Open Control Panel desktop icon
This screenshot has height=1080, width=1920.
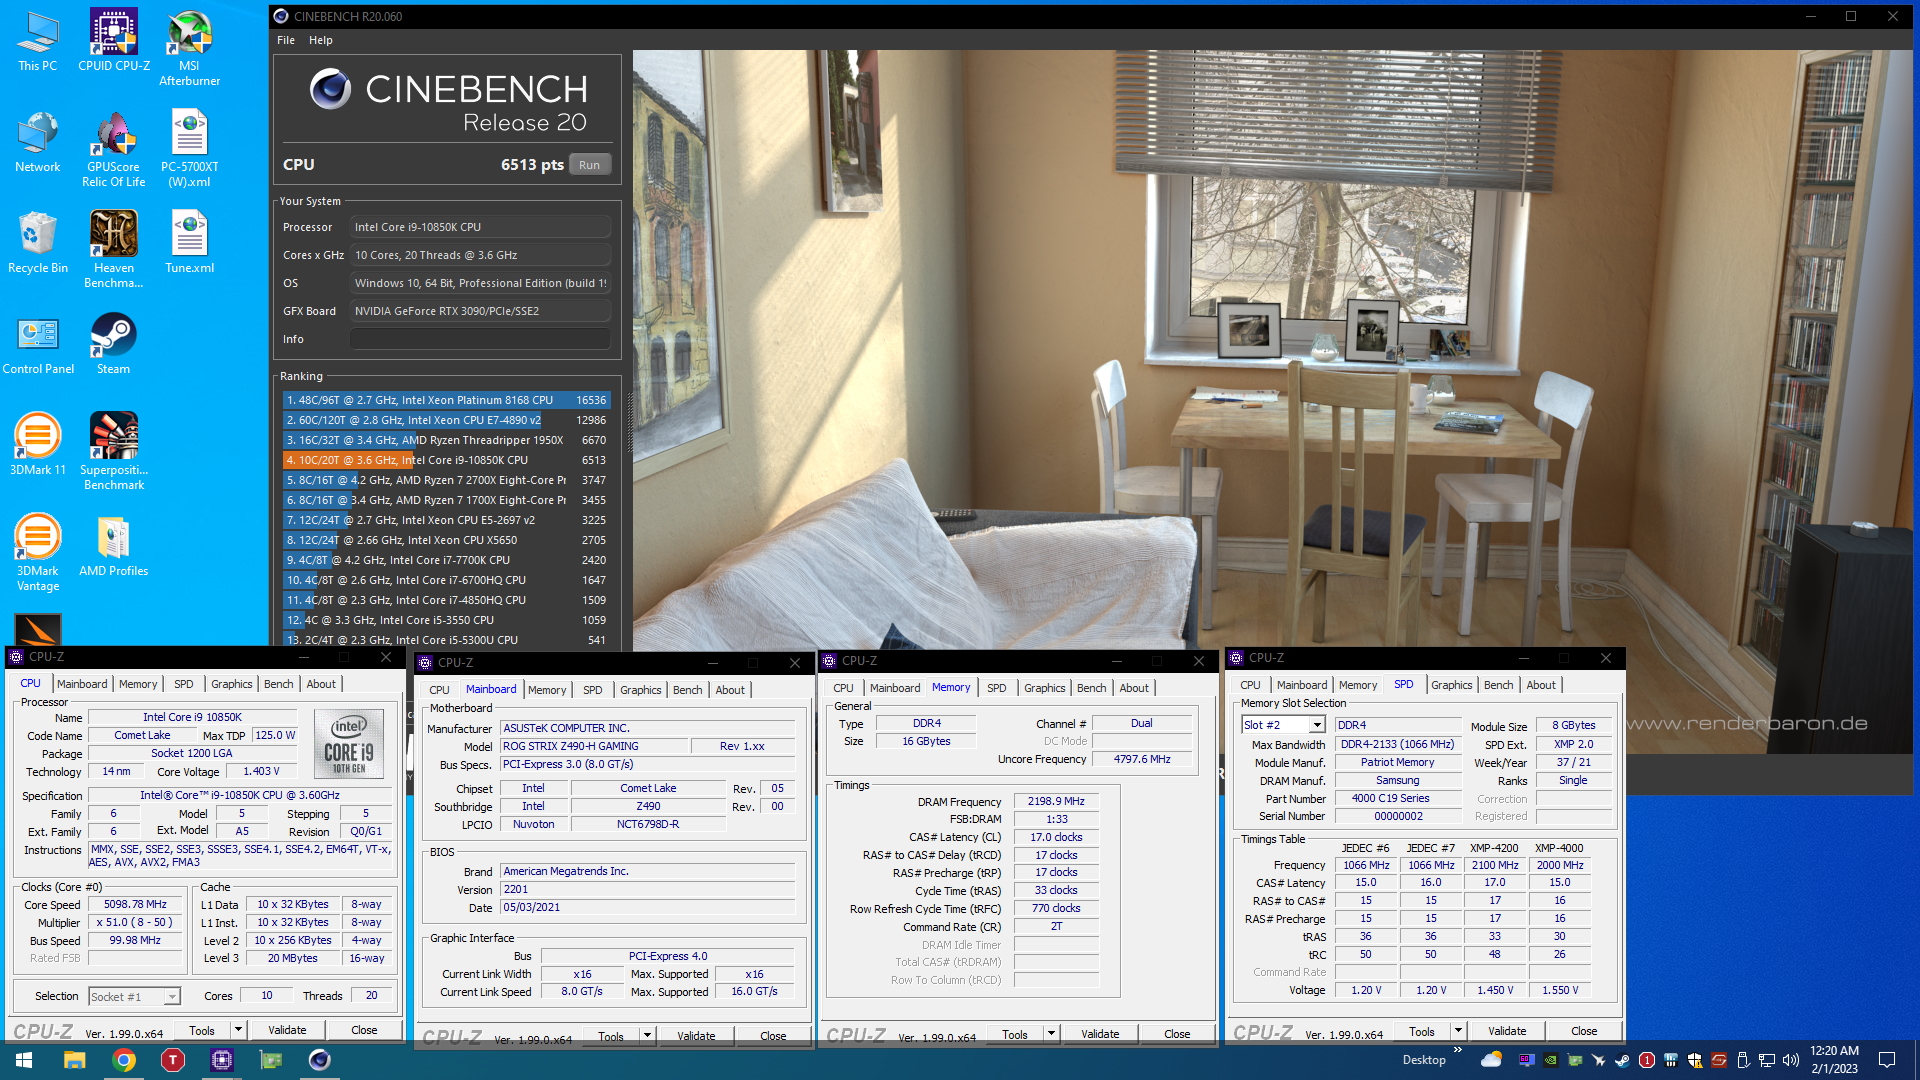pyautogui.click(x=37, y=344)
